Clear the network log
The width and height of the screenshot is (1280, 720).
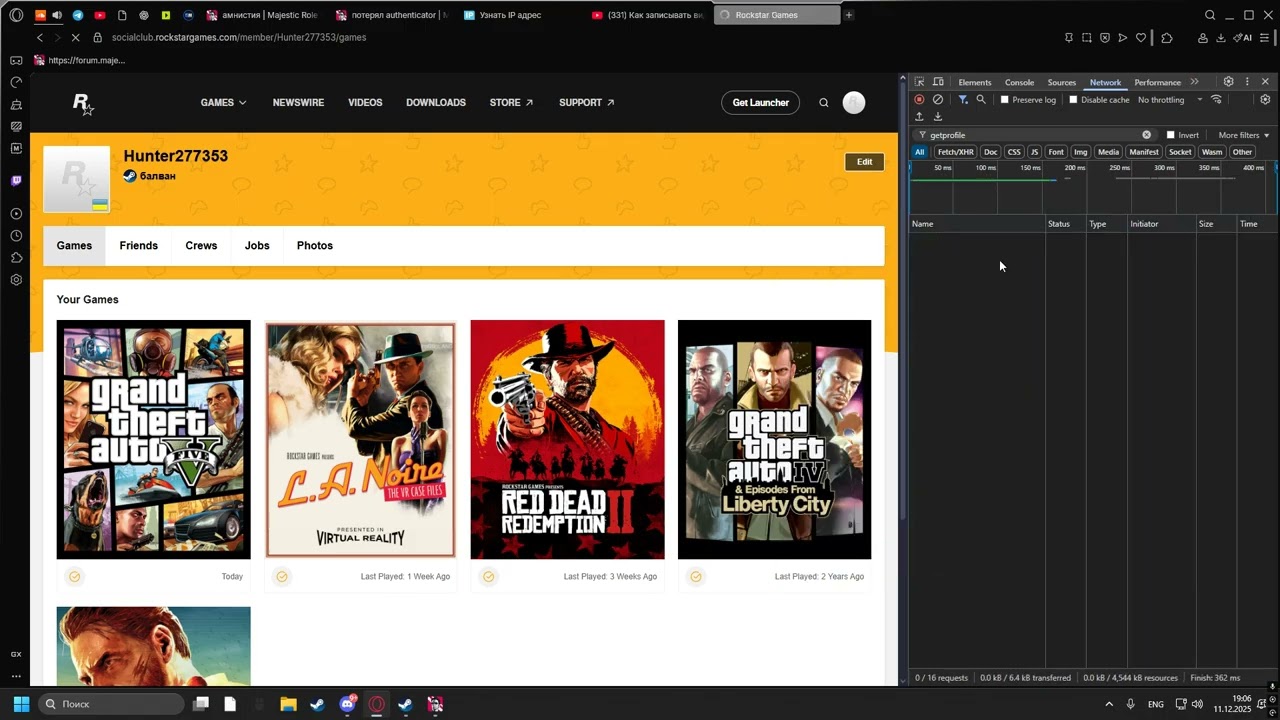click(937, 100)
